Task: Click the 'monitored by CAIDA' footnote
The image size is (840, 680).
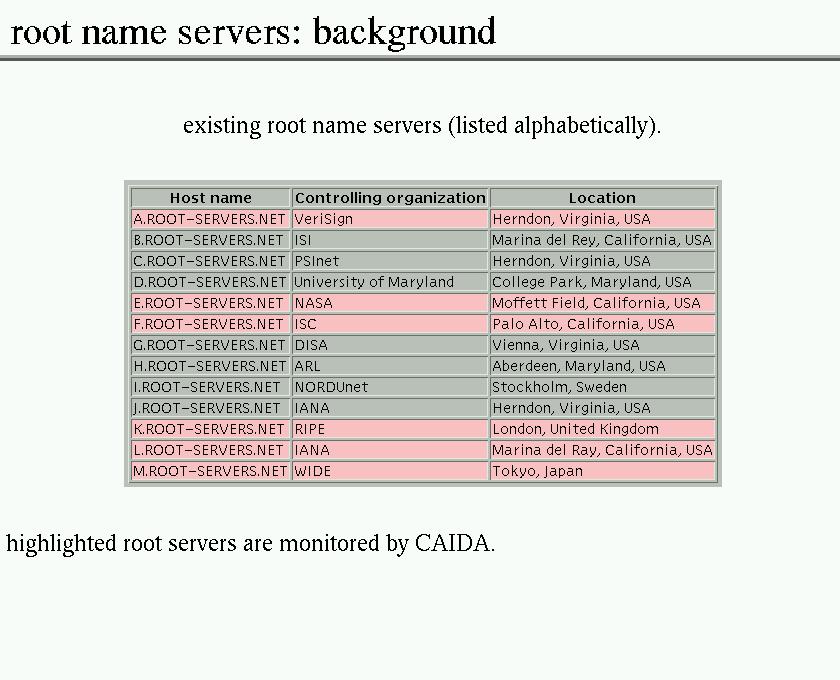Action: (250, 544)
